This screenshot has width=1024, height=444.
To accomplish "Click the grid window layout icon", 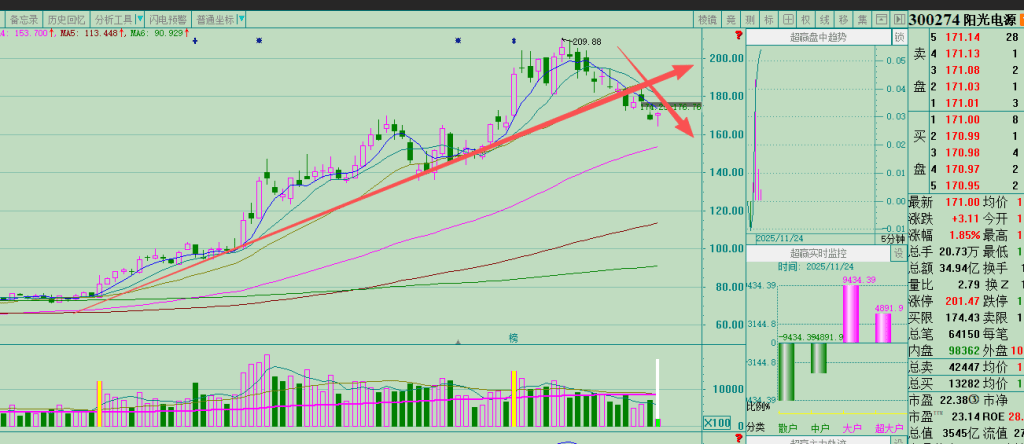I will click(x=787, y=19).
